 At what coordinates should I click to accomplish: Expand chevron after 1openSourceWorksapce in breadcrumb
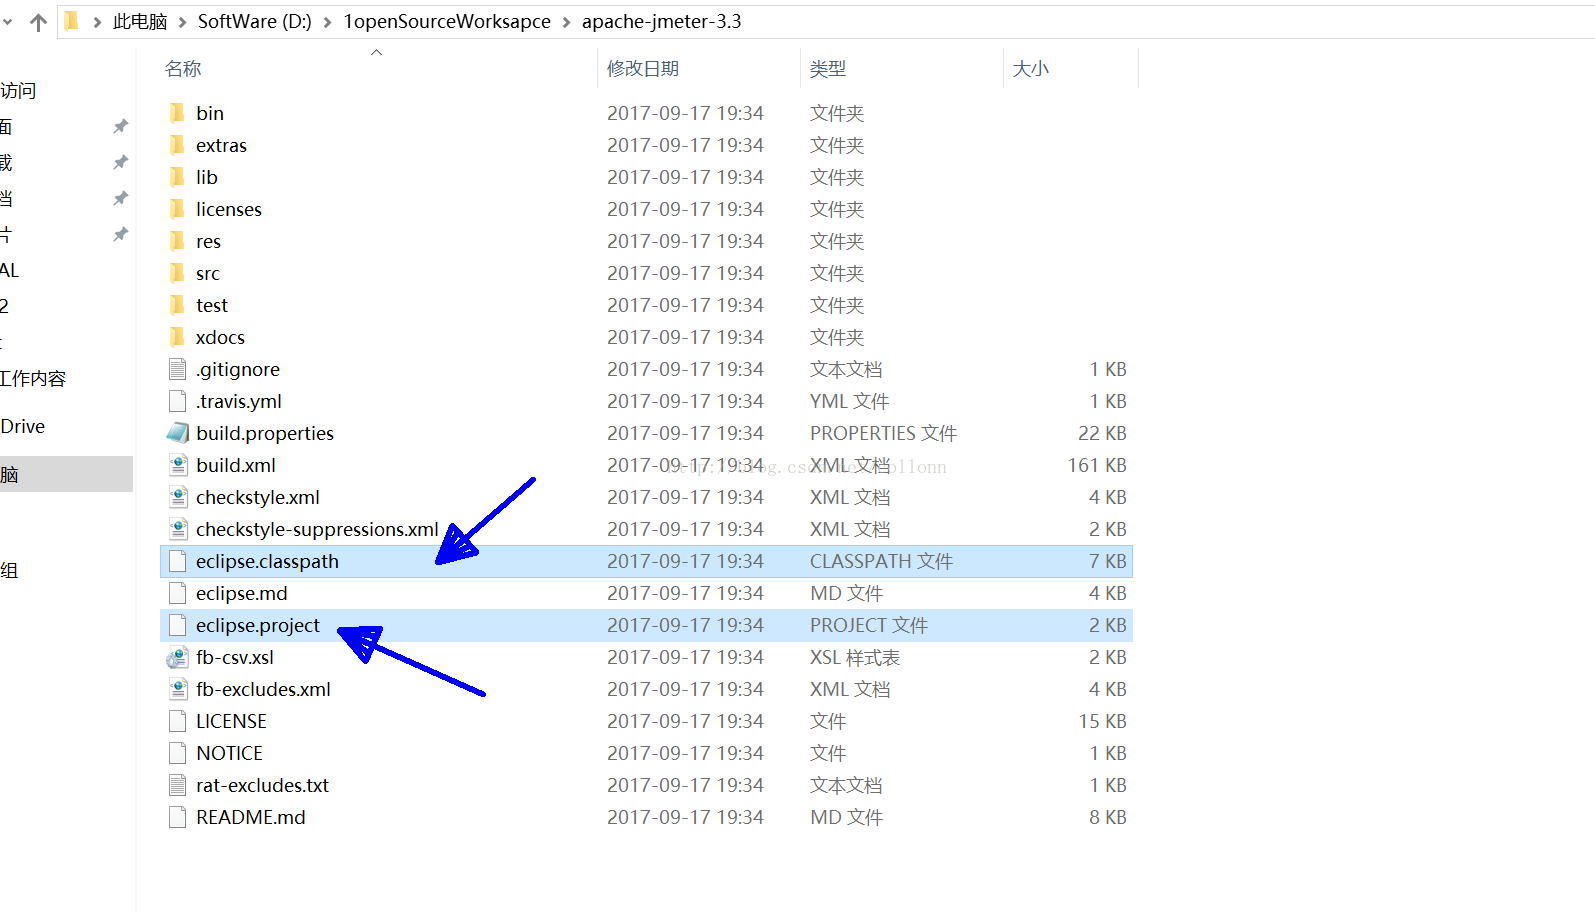click(566, 22)
